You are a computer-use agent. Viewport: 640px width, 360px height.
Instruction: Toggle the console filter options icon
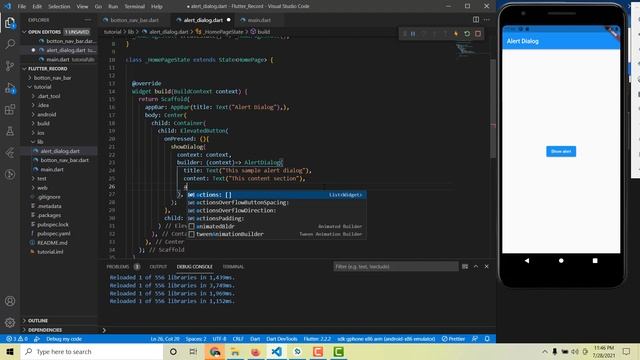(465, 267)
